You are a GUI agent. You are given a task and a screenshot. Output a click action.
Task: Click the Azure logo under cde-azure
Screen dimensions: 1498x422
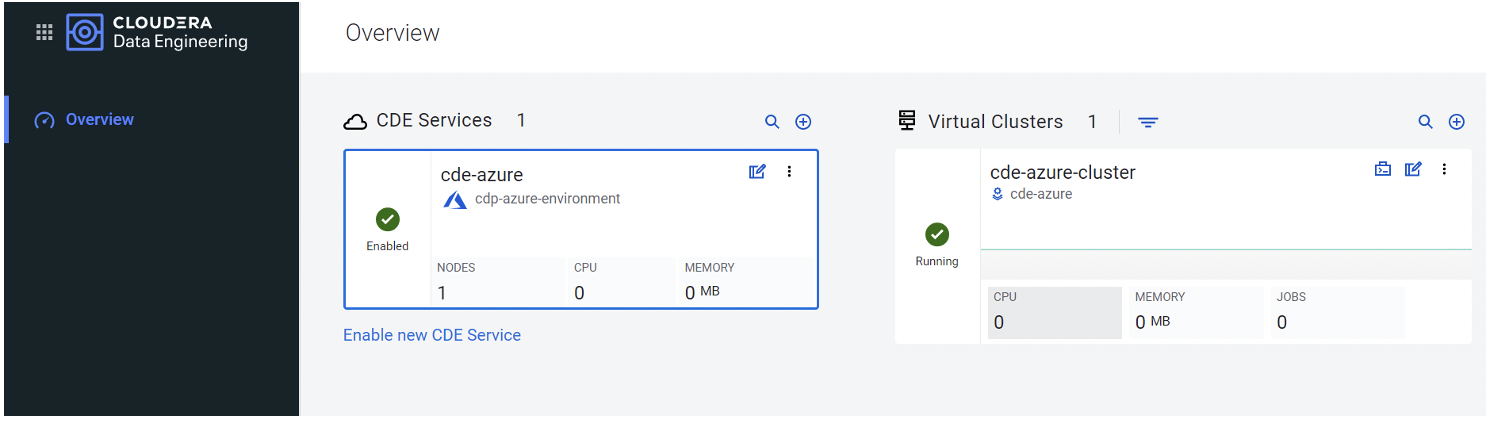point(455,200)
